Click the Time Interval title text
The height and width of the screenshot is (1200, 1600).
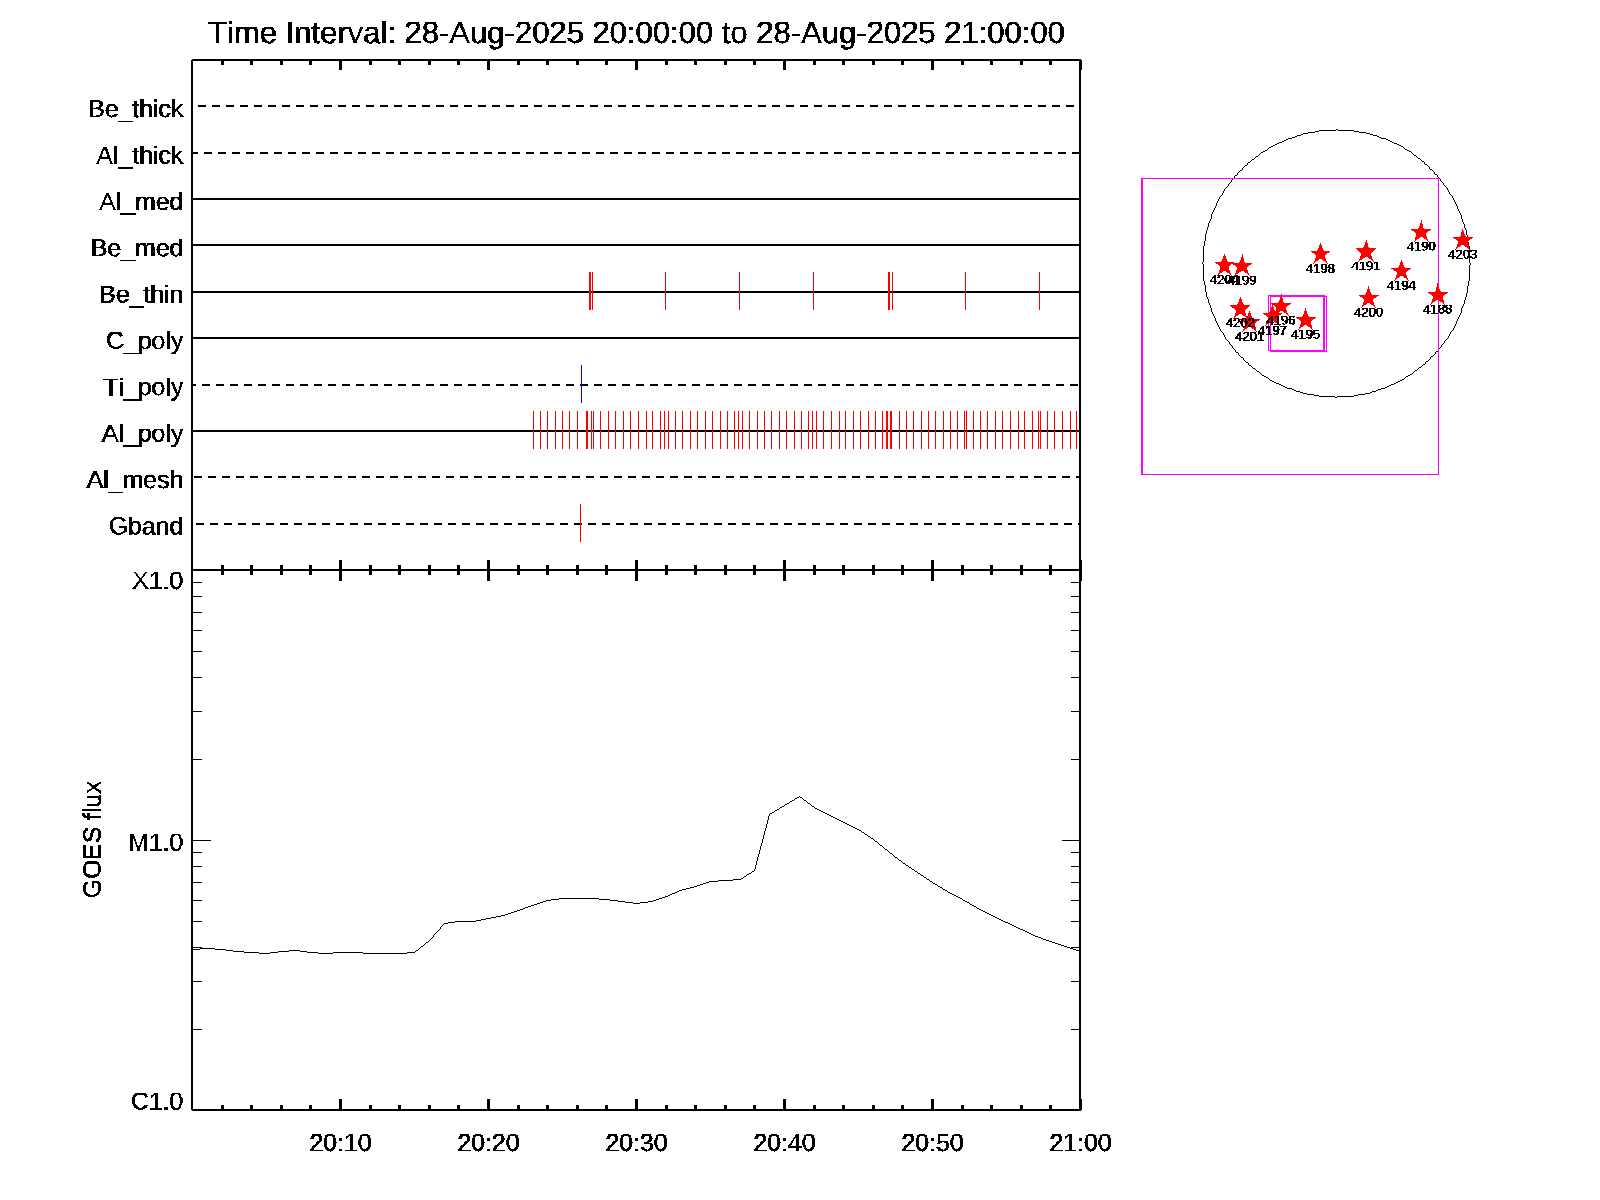(x=636, y=33)
